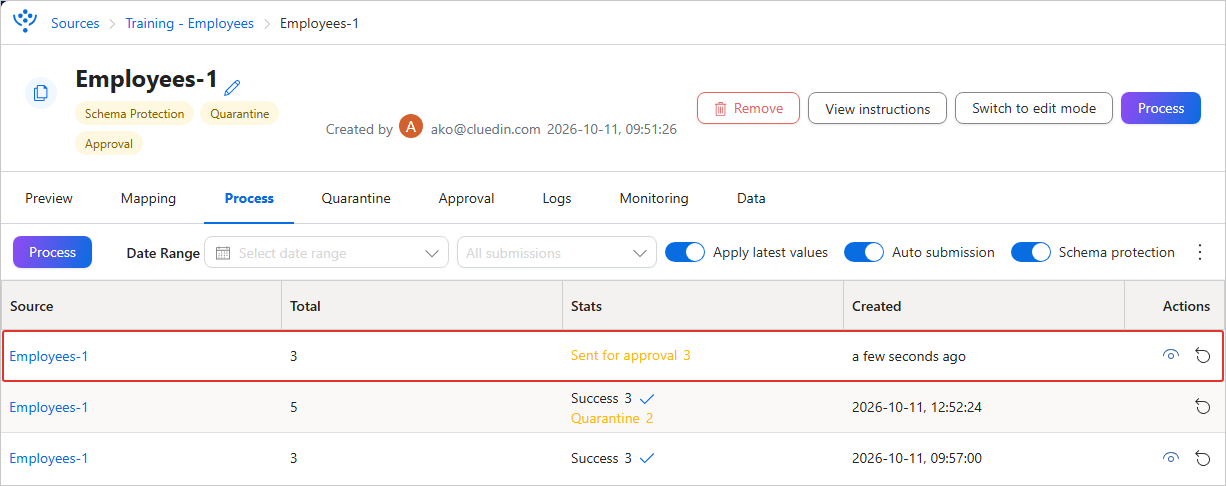This screenshot has height=486, width=1226.
Task: Click the CluedIn logo icon
Action: [x=25, y=20]
